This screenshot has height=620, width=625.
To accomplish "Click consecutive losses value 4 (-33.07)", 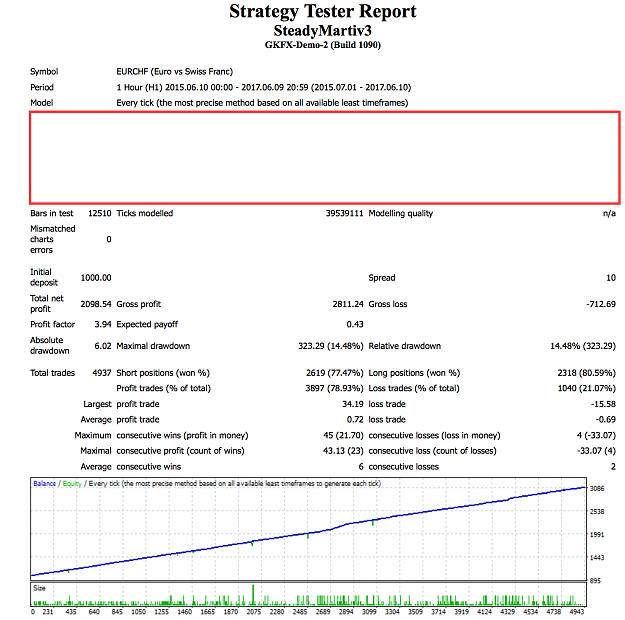I will (596, 435).
